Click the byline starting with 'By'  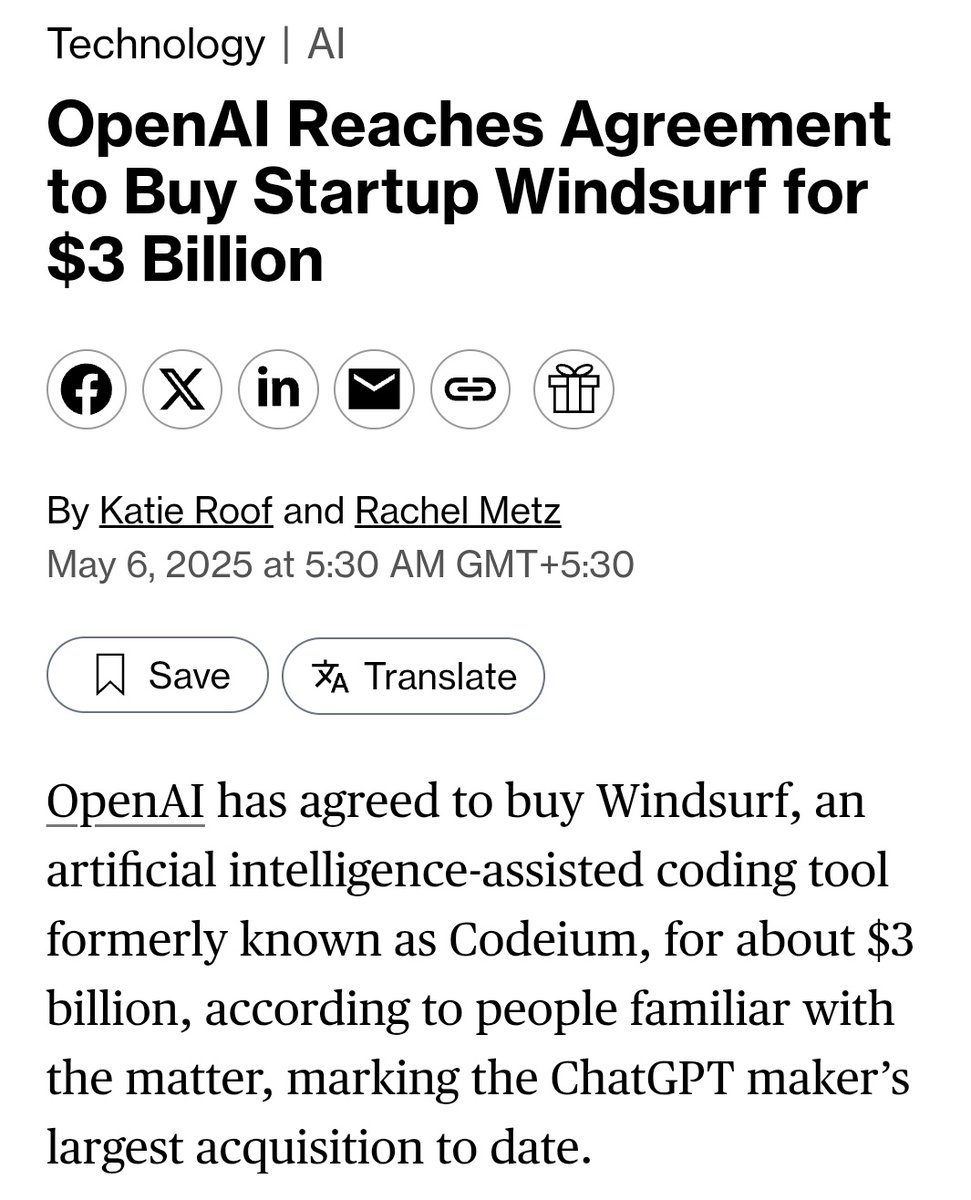(67, 510)
